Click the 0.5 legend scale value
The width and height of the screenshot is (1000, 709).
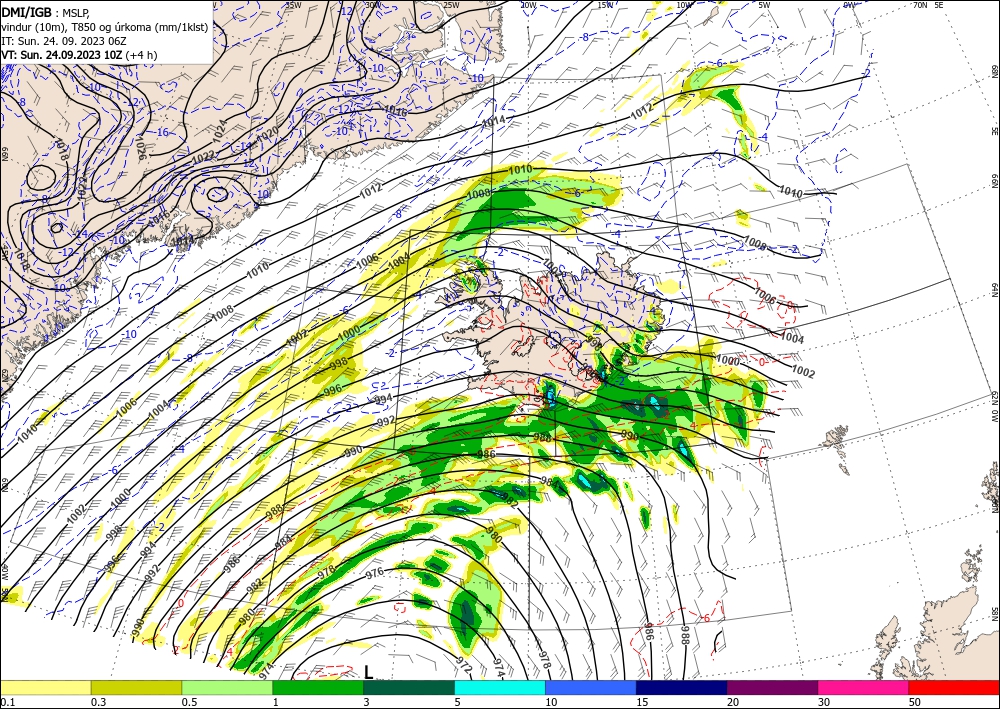click(x=189, y=702)
